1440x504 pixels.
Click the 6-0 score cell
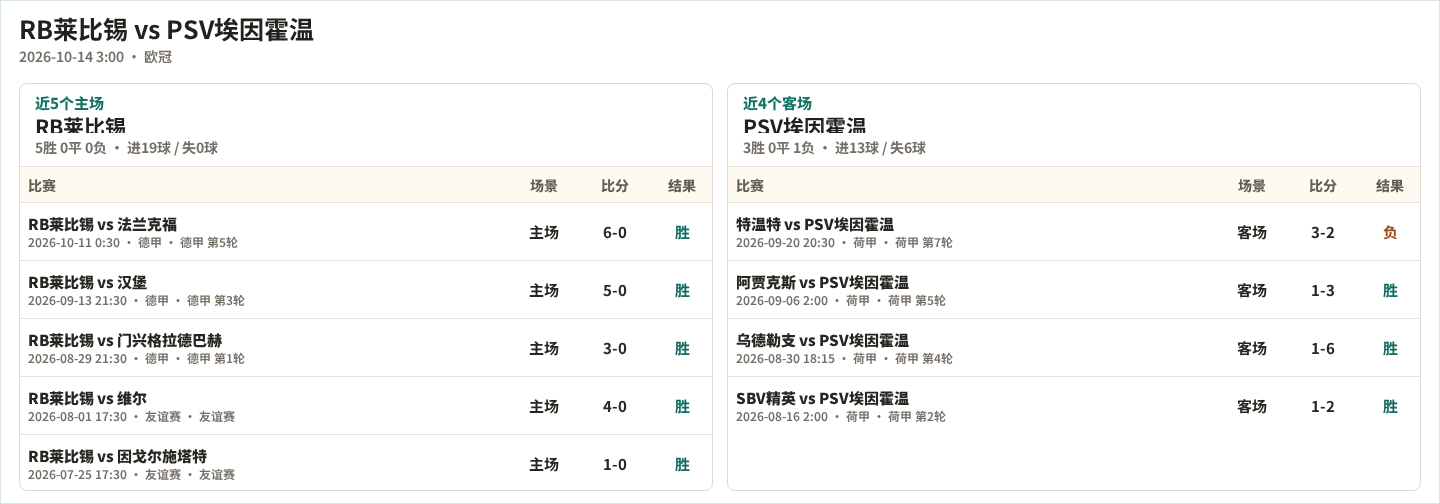[615, 233]
